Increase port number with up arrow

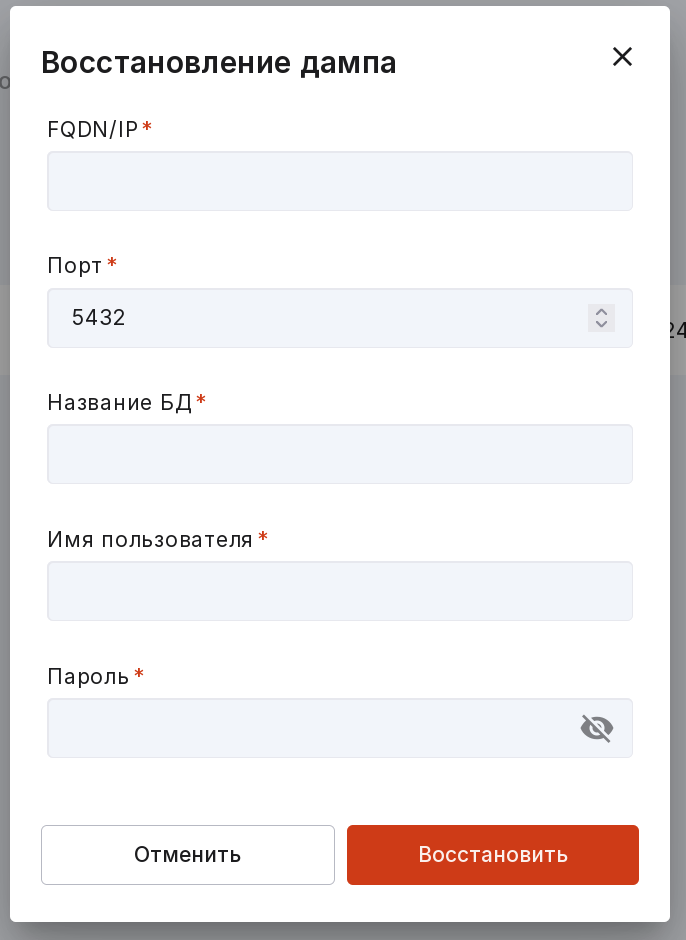pyautogui.click(x=601, y=311)
